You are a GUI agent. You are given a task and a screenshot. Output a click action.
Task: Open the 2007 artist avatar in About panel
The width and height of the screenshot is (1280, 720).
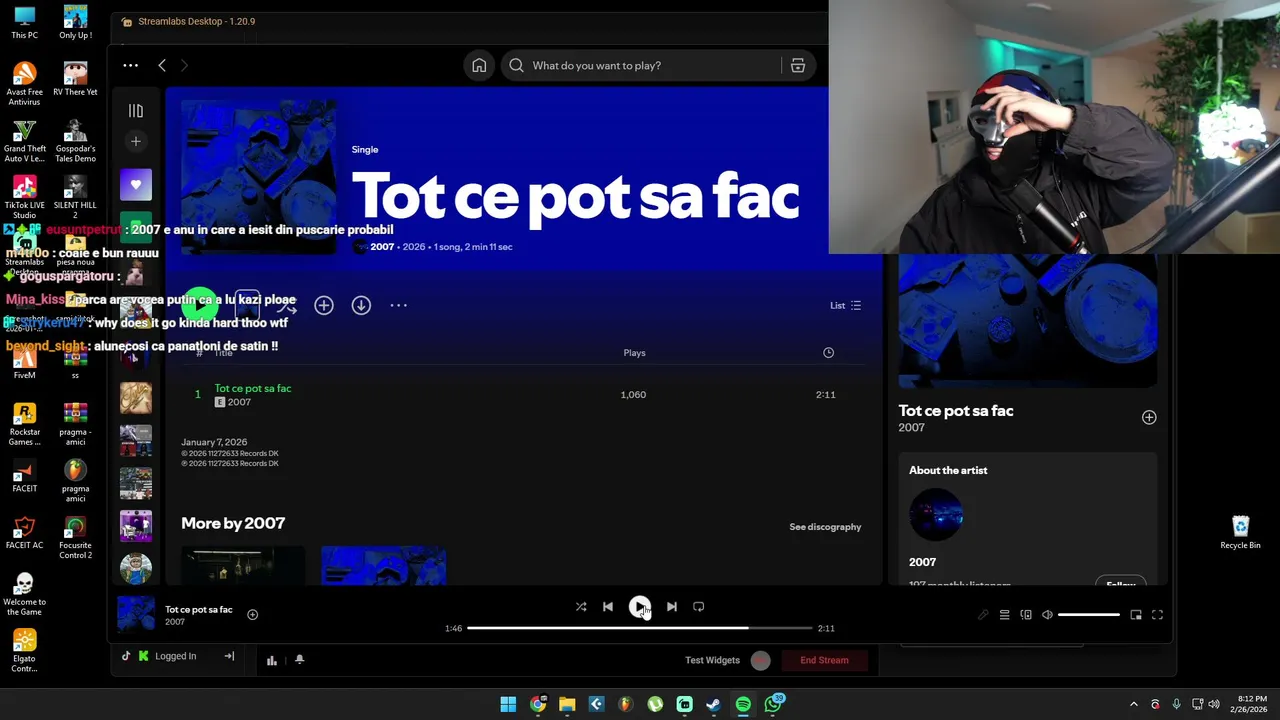pos(936,515)
